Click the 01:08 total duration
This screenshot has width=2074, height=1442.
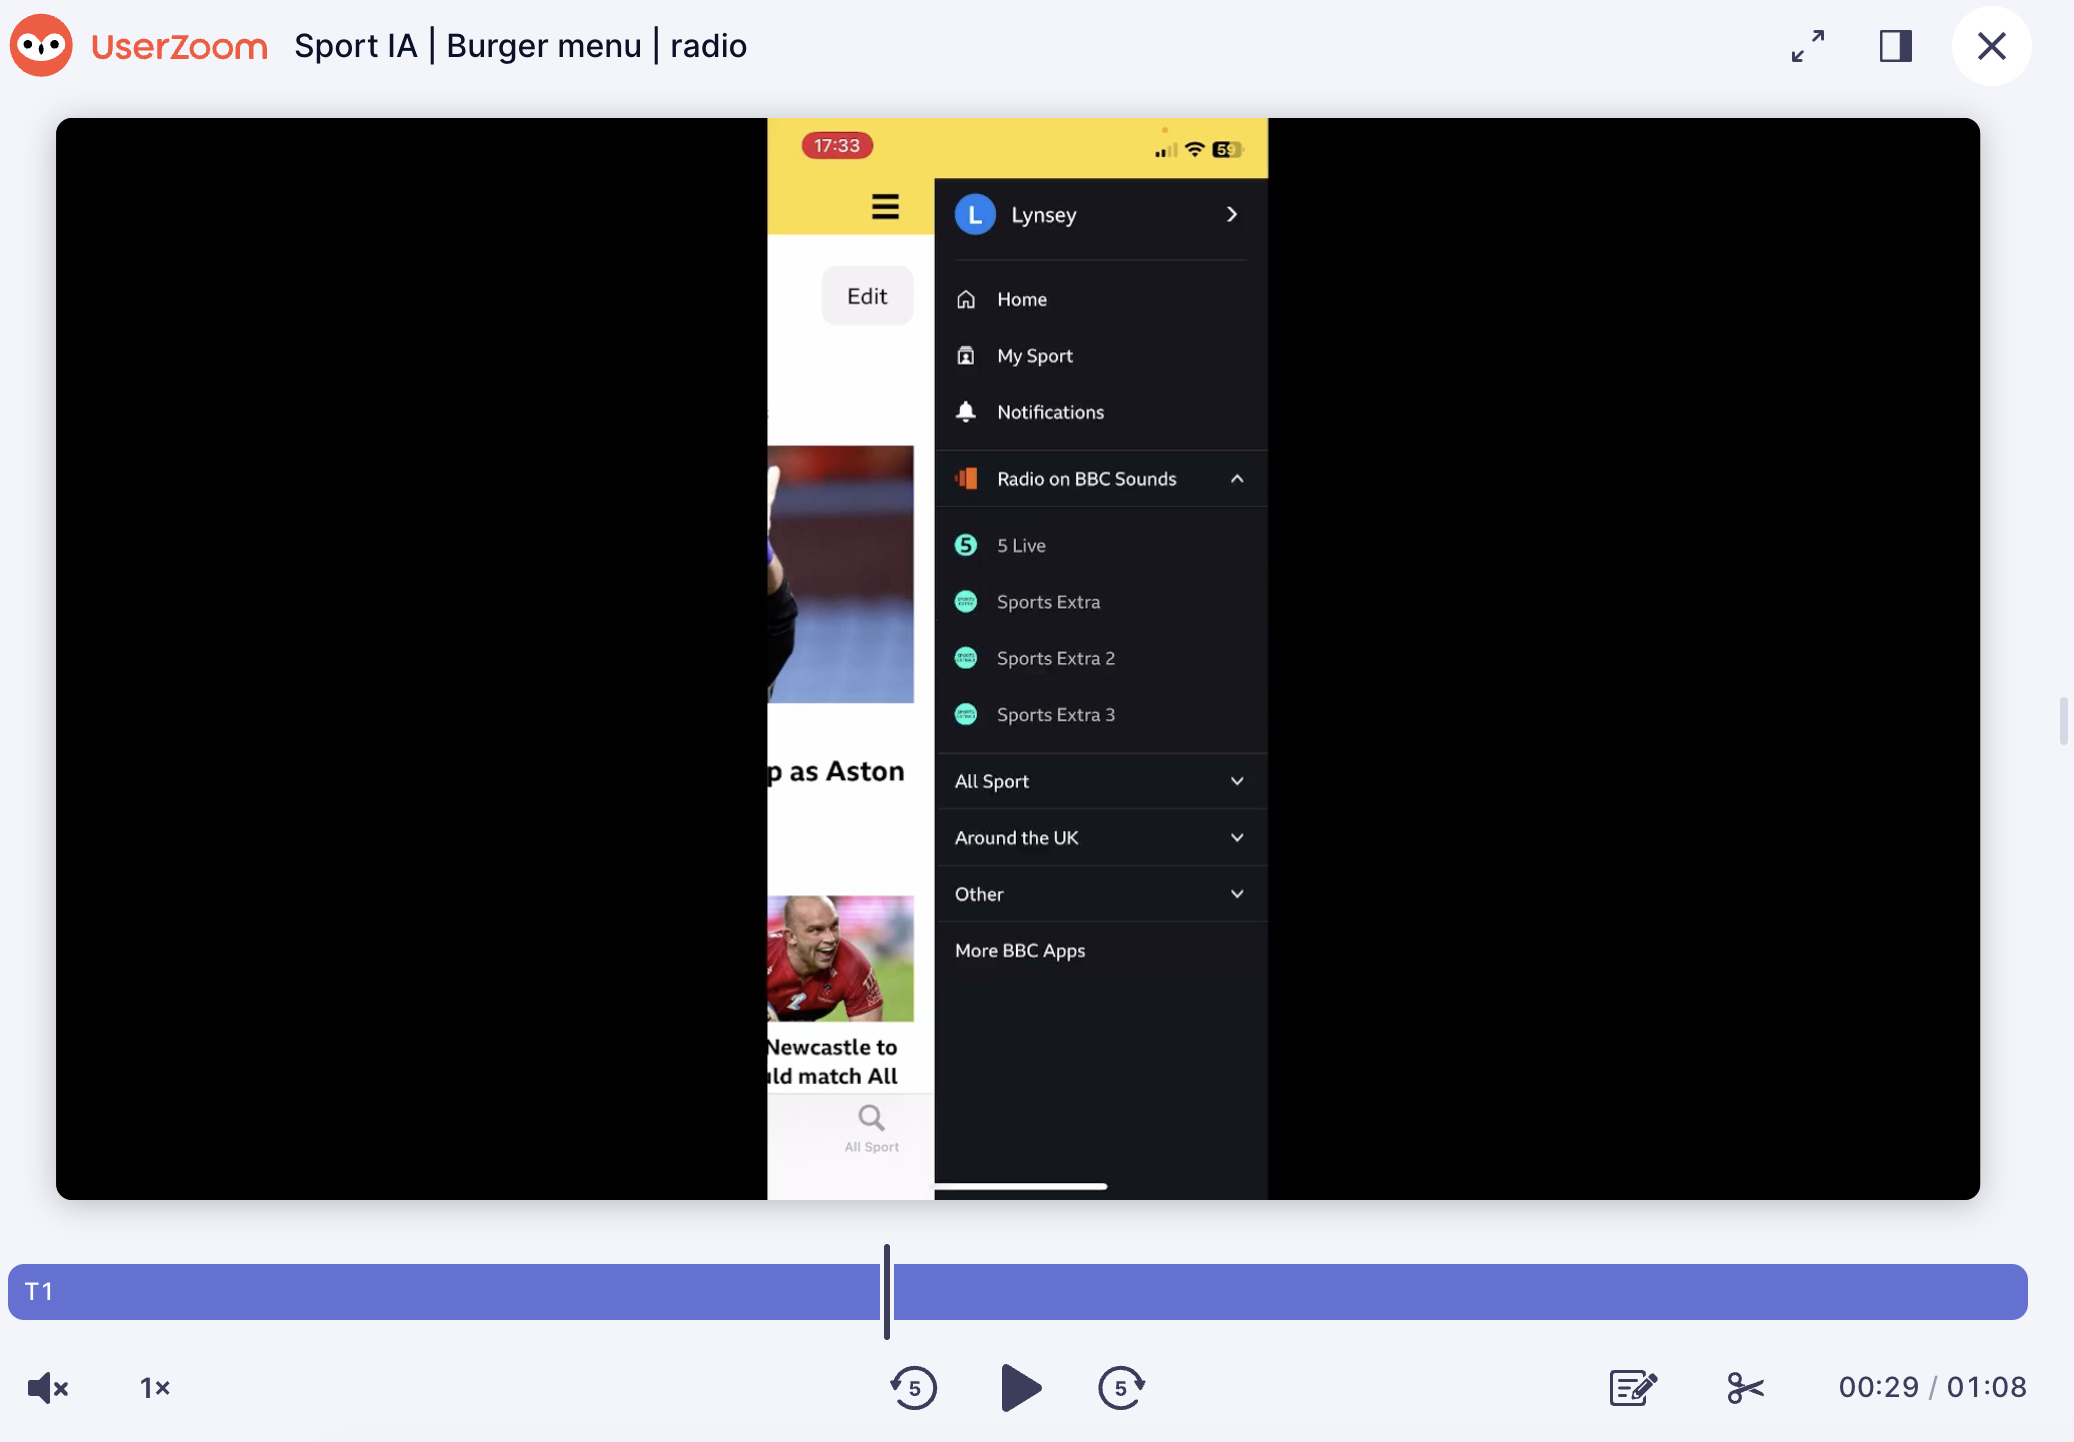coord(1986,1387)
